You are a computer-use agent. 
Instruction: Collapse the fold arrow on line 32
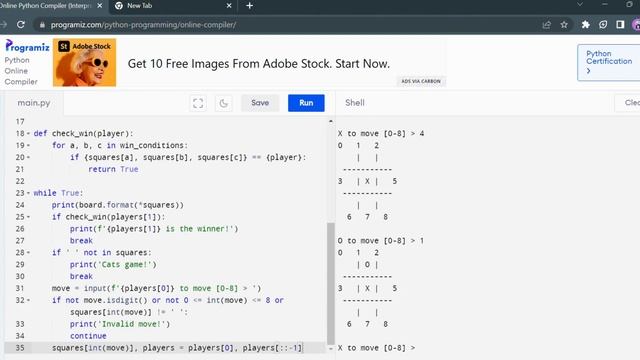(x=28, y=300)
